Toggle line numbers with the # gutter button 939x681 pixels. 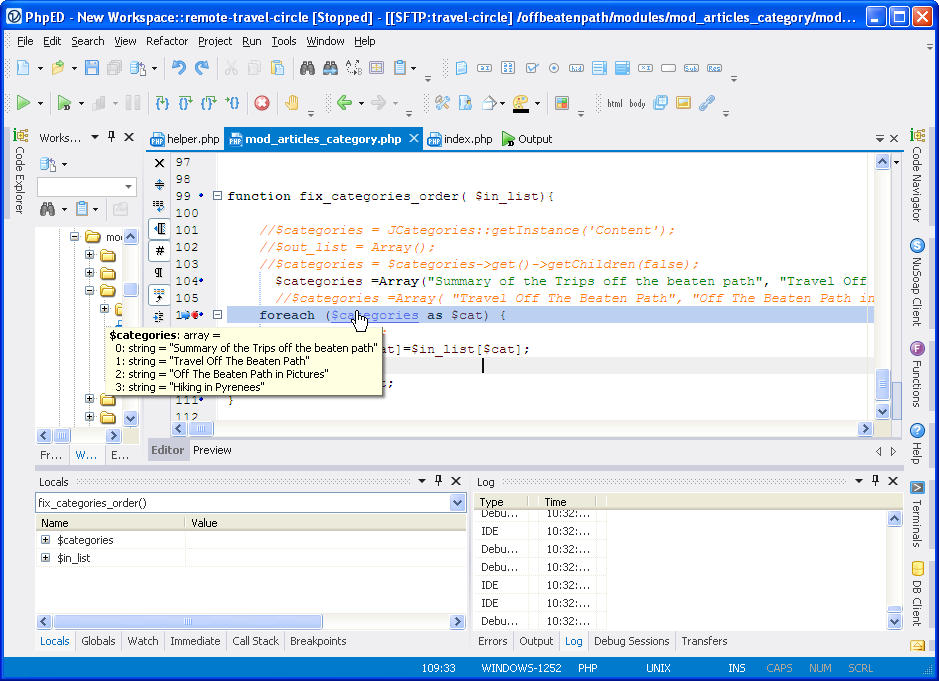(159, 250)
